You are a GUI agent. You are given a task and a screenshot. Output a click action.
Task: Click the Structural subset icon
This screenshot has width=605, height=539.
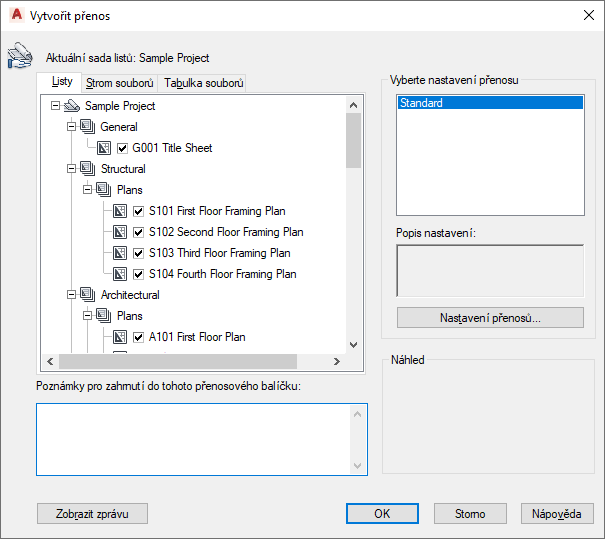88,169
